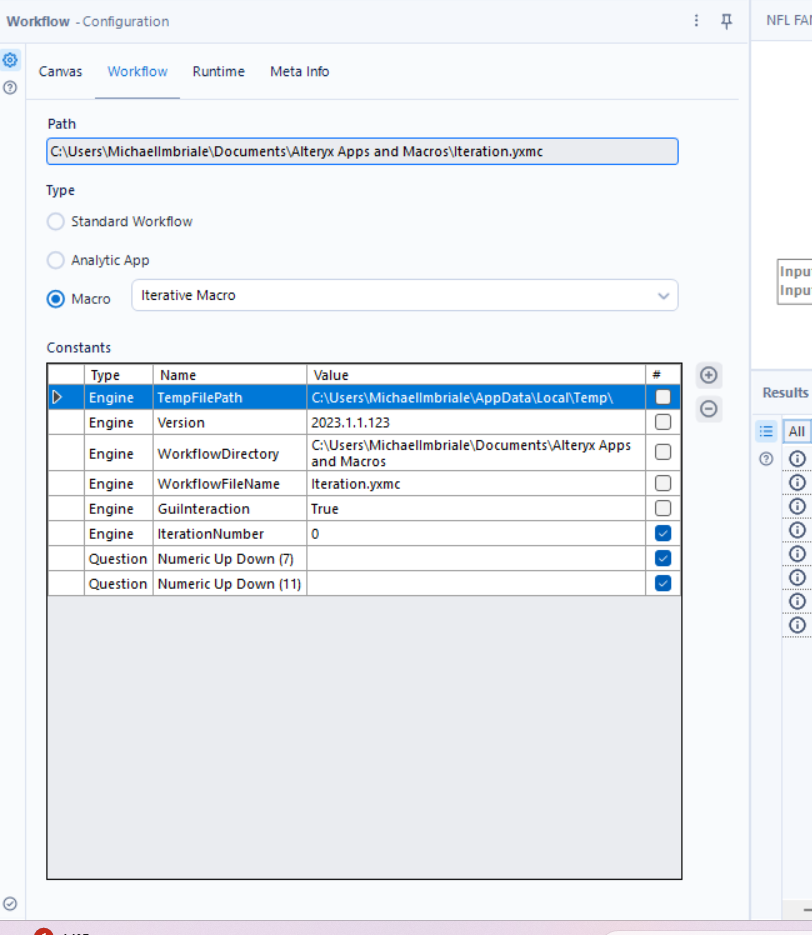
Task: Open the Iterative Macro type dropdown
Action: pyautogui.click(x=405, y=296)
